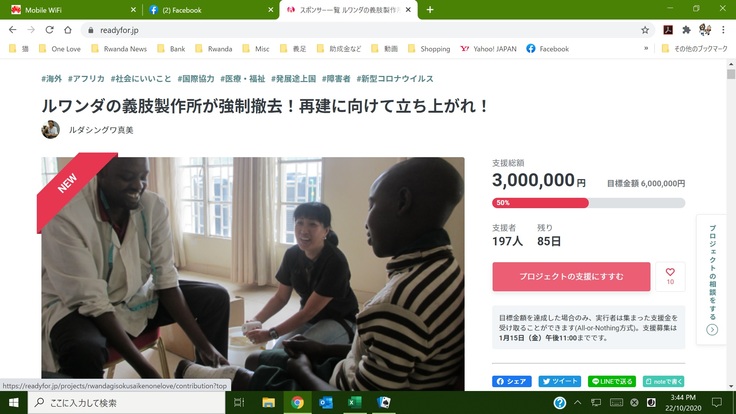Expand the その他のブックマーク folder
This screenshot has width=736, height=414.
coord(692,48)
